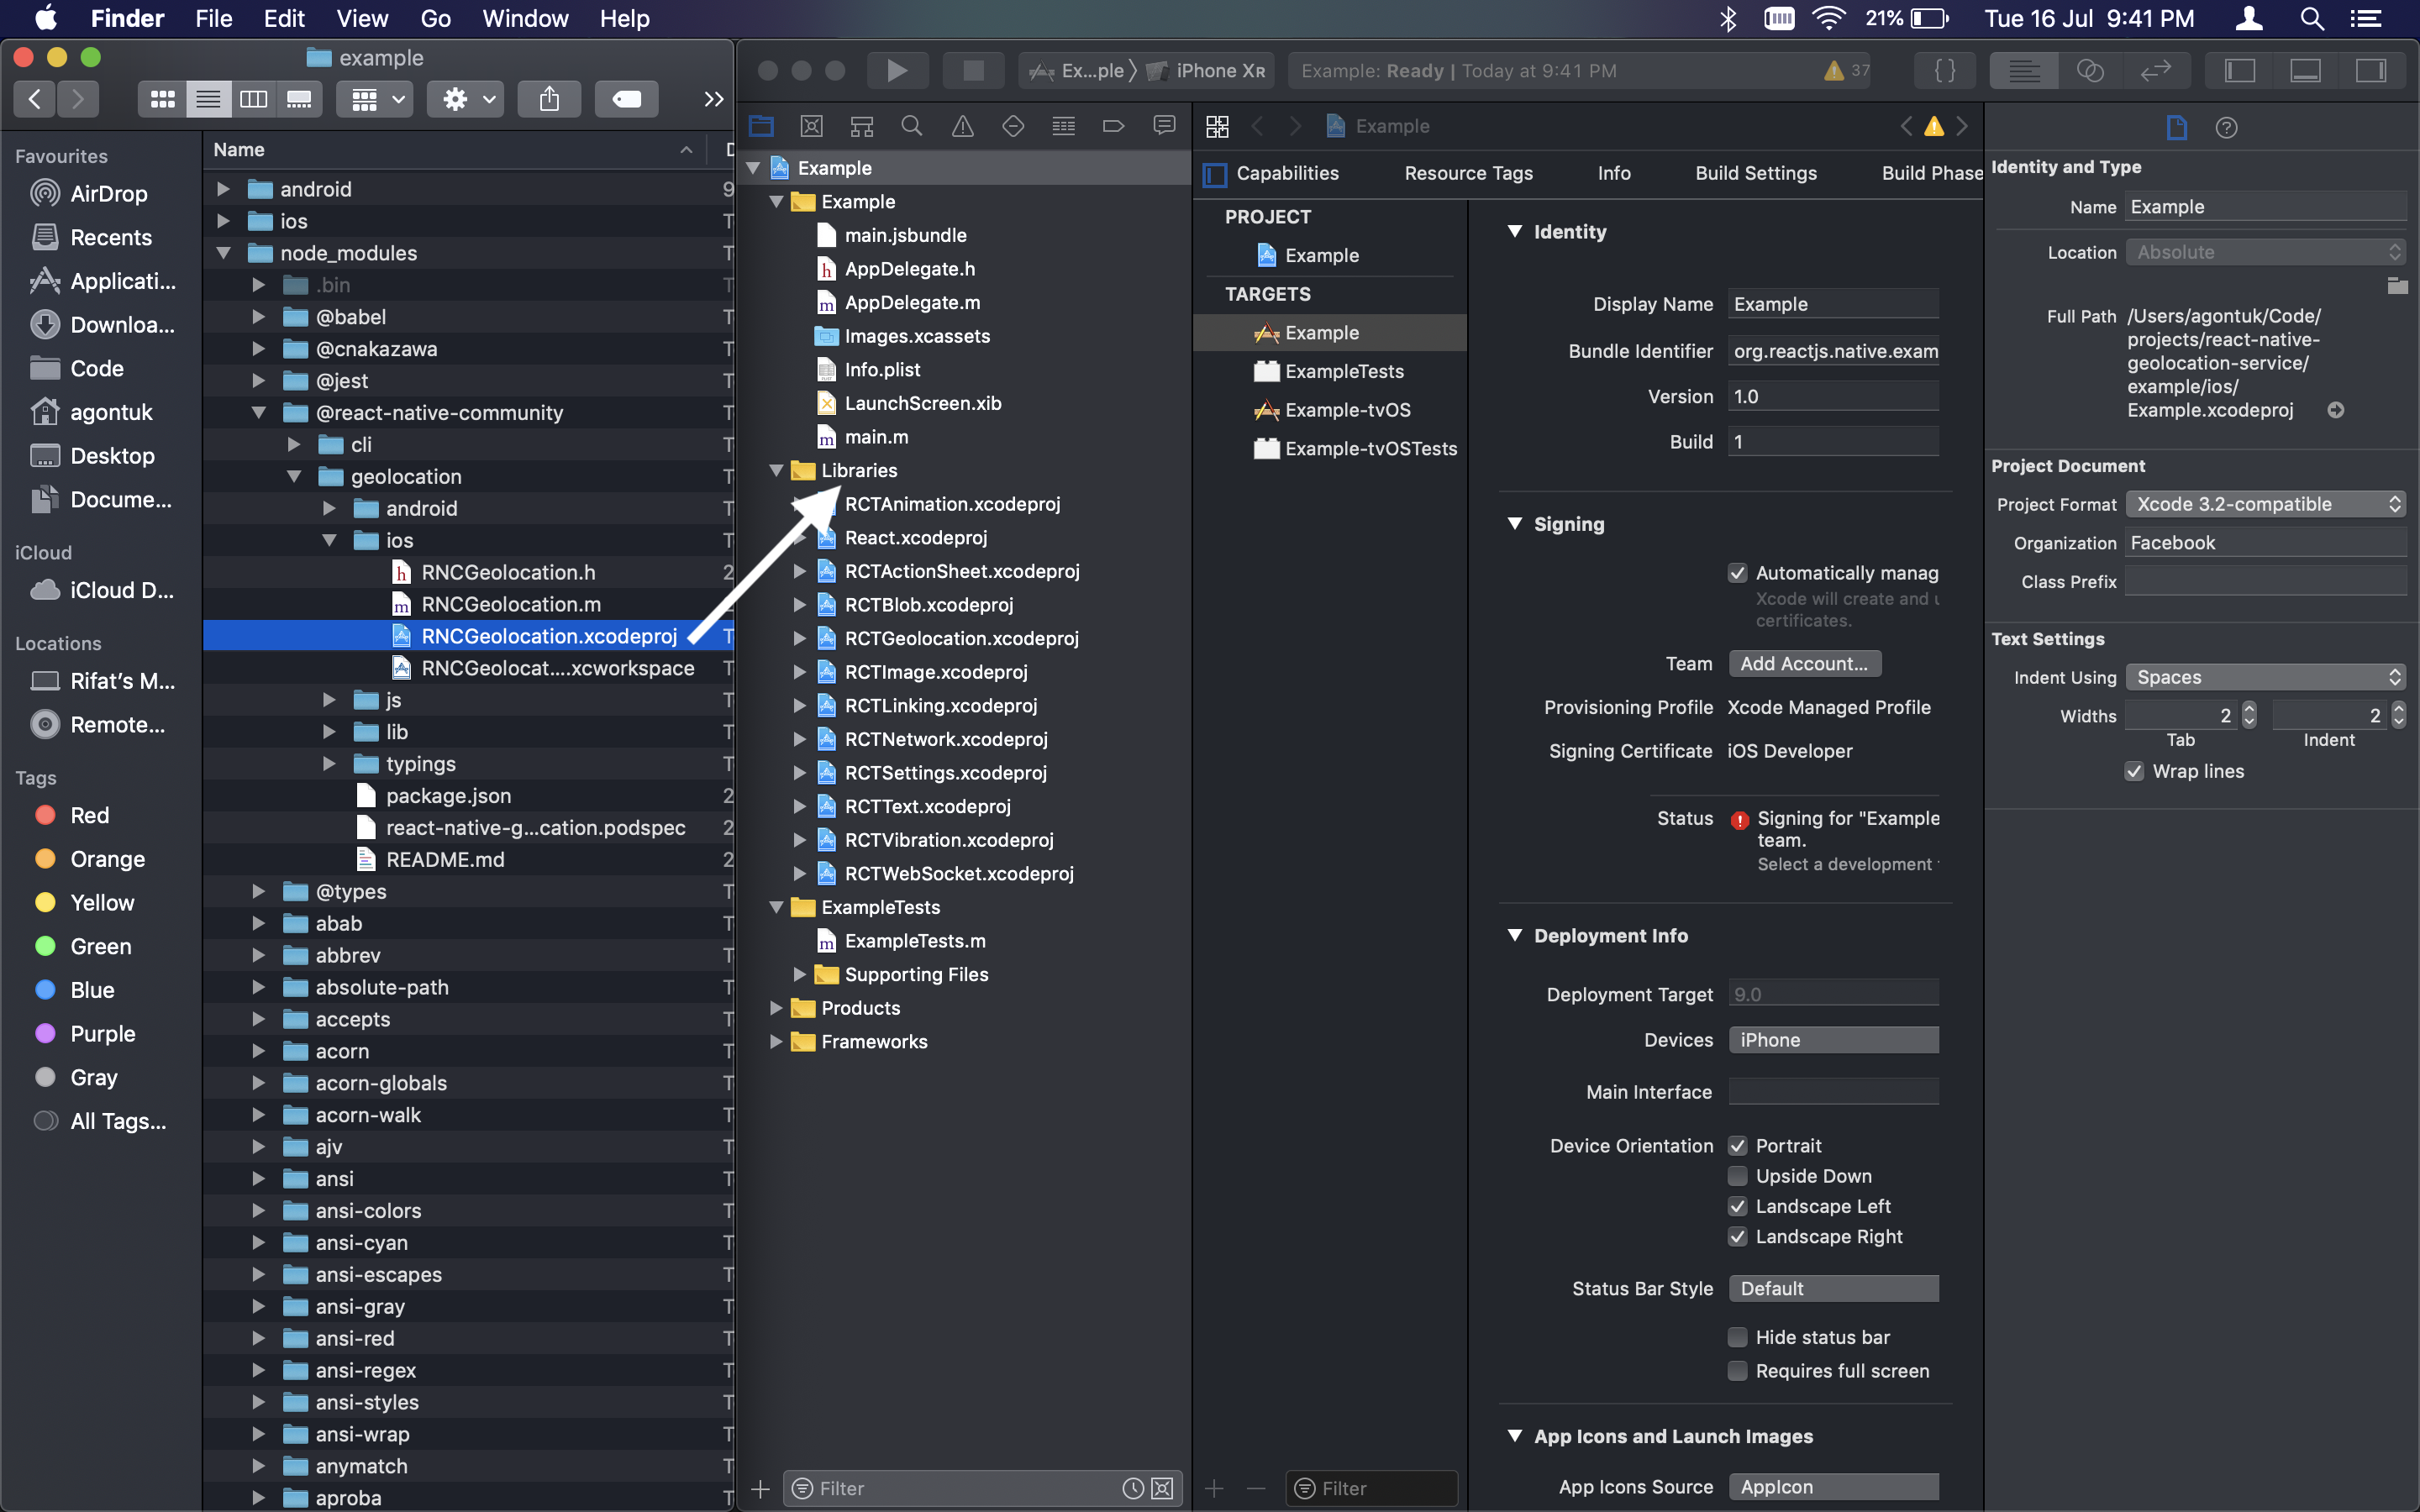Screen dimensions: 2420x1512
Task: Enable Portrait device orientation
Action: (x=1739, y=1144)
